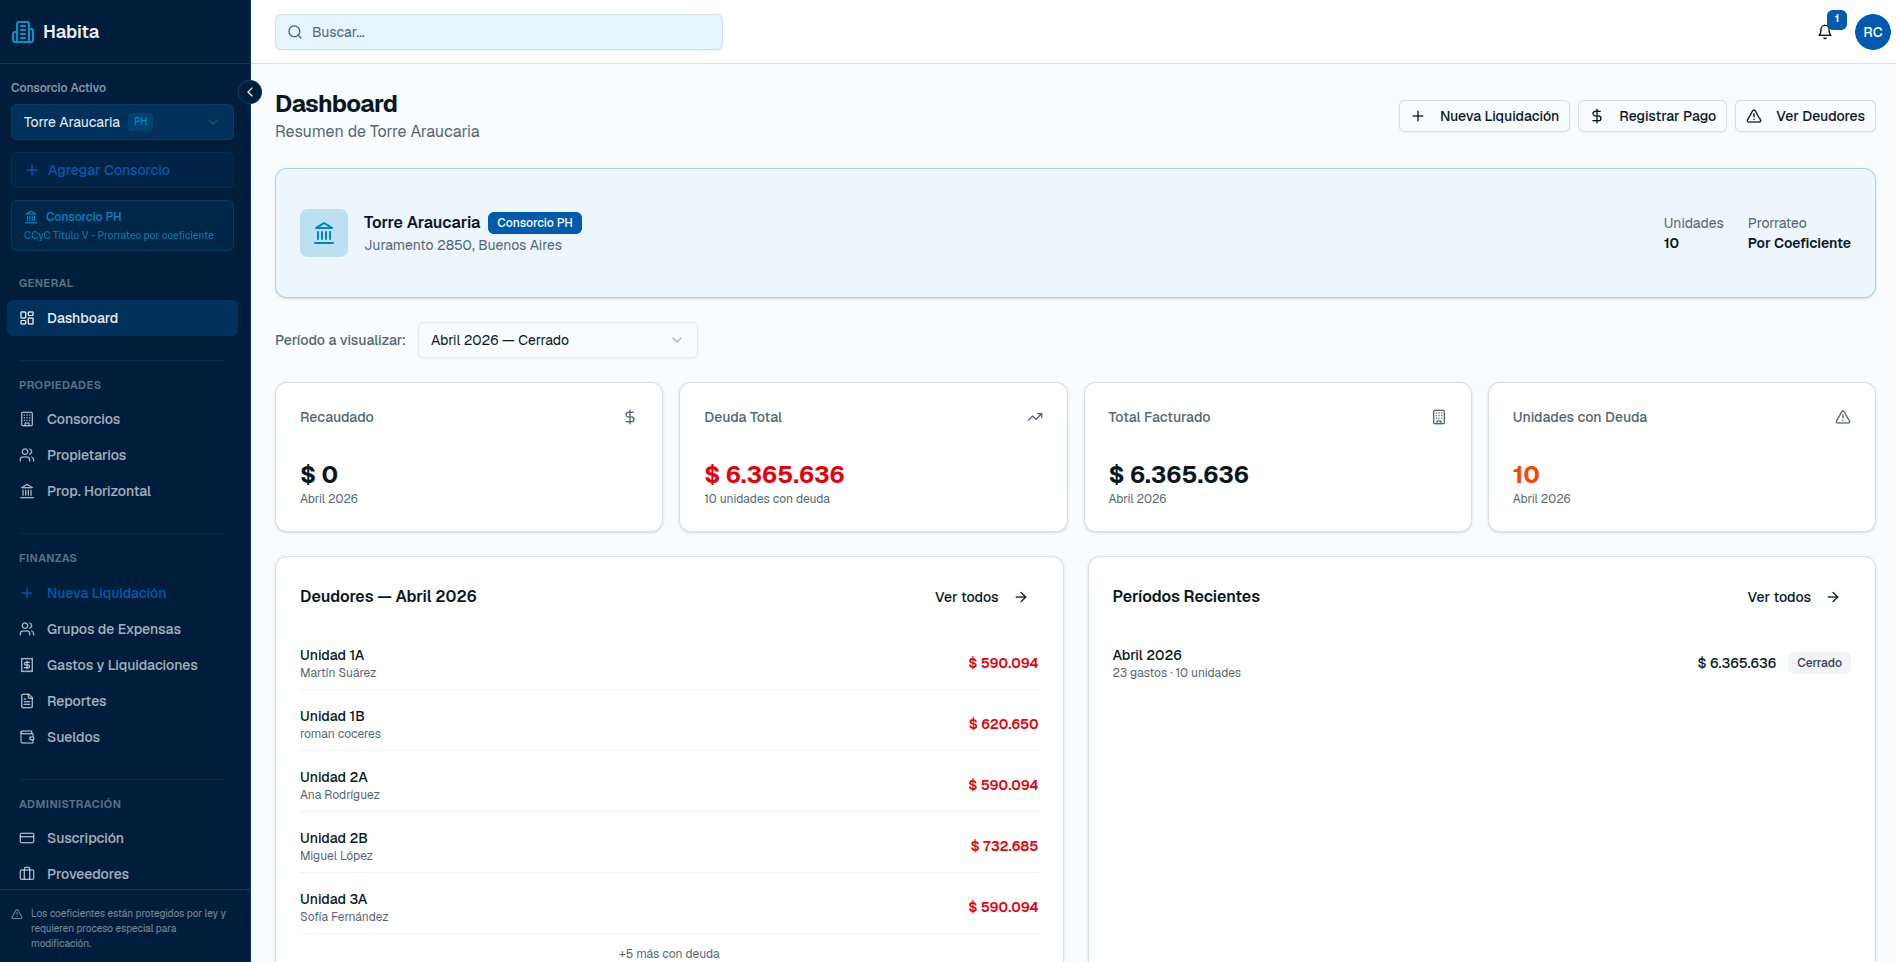
Task: Go to the Dashboard menu item
Action: click(122, 318)
